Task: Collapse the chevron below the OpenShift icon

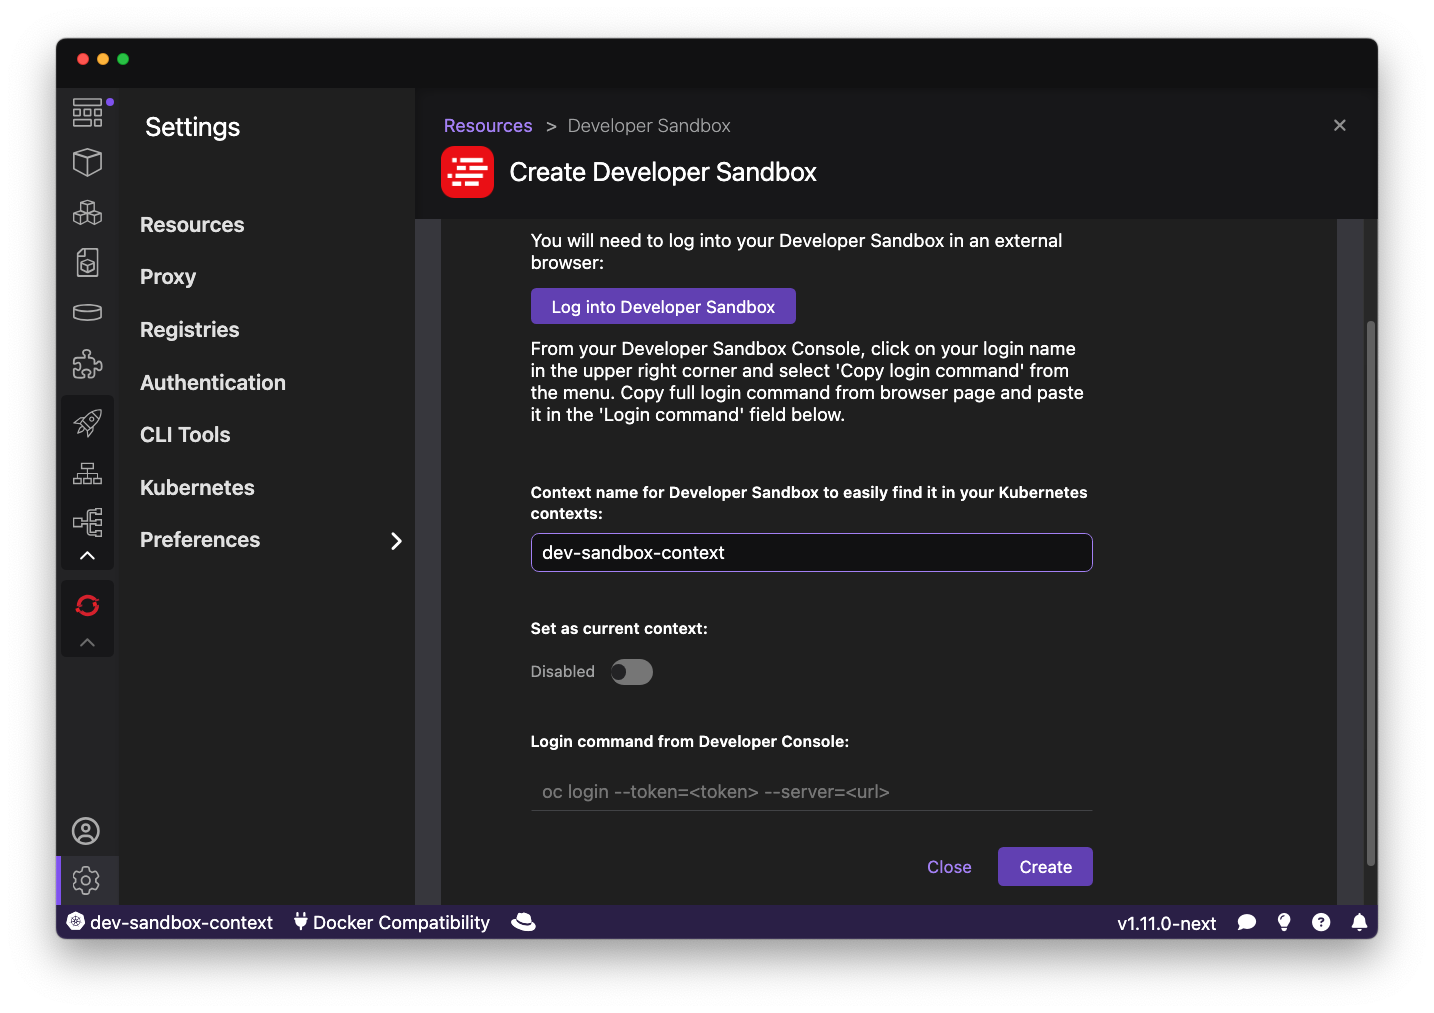Action: click(87, 642)
